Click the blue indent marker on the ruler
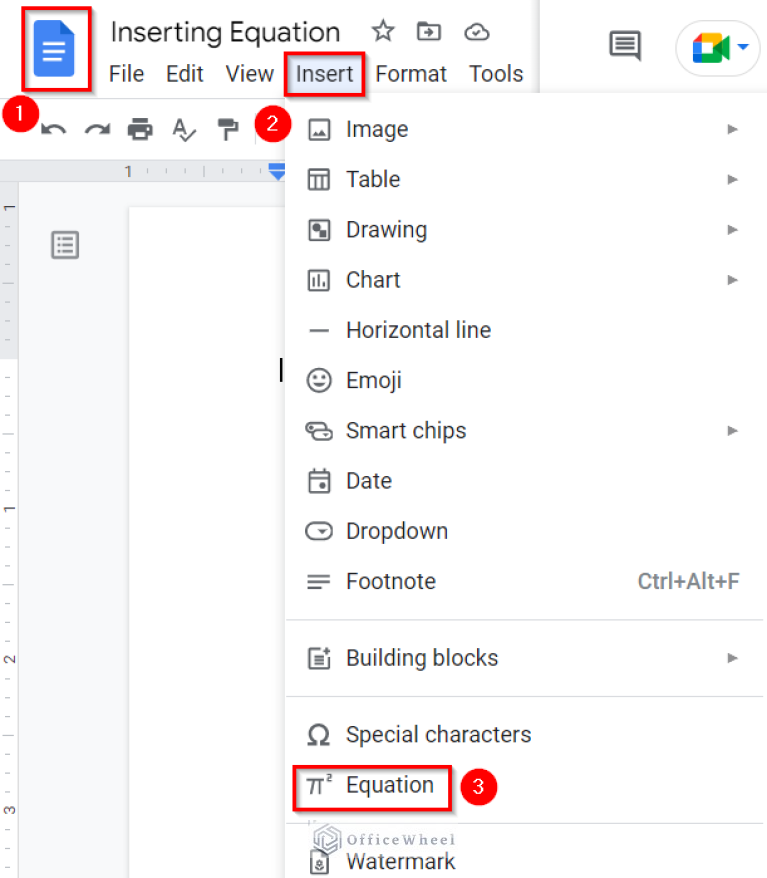This screenshot has height=878, width=767. point(277,171)
